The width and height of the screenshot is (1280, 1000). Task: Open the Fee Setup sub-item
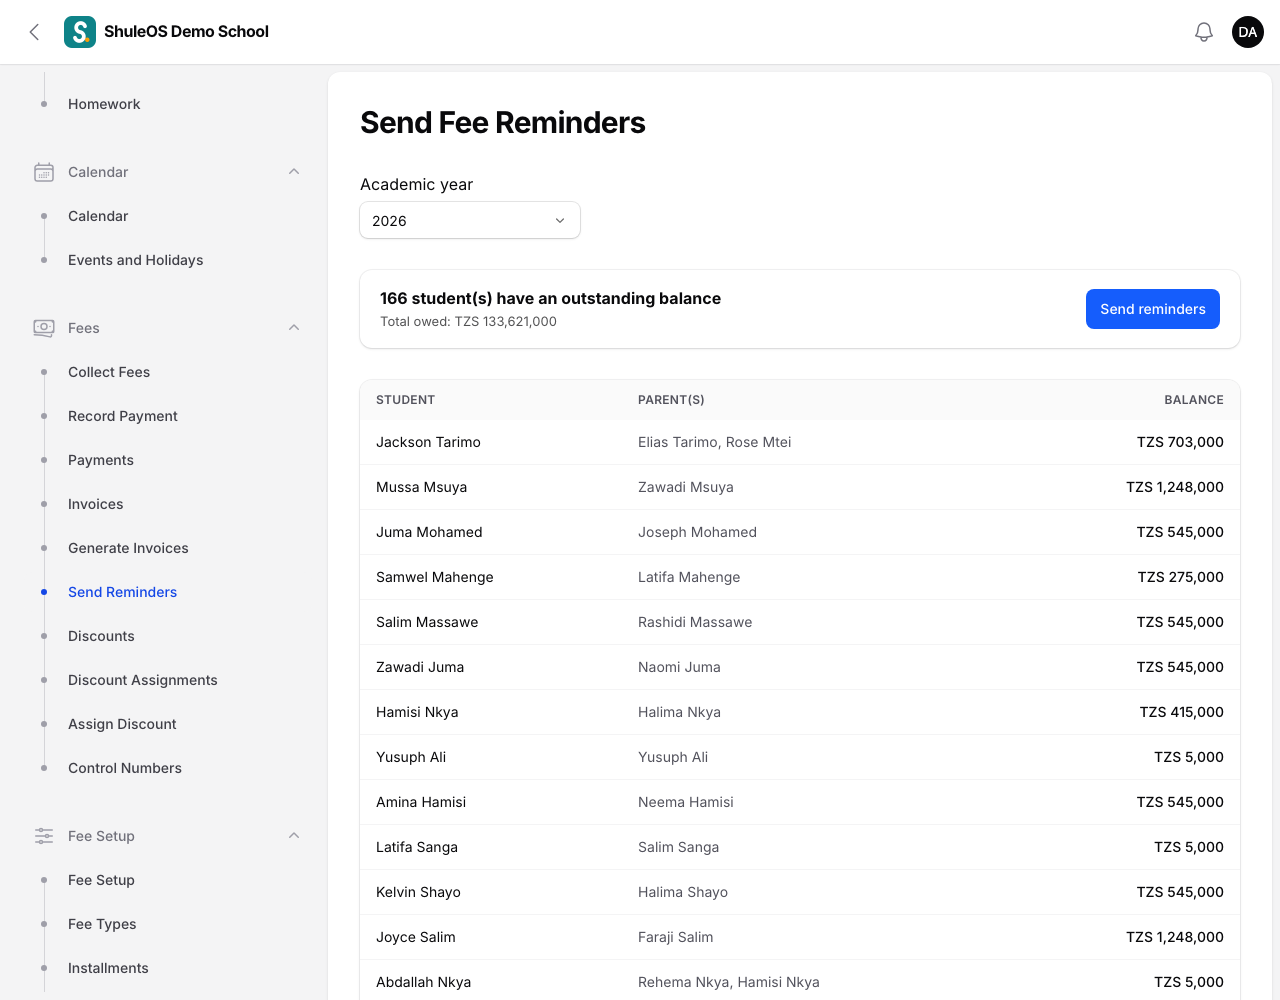pos(101,880)
